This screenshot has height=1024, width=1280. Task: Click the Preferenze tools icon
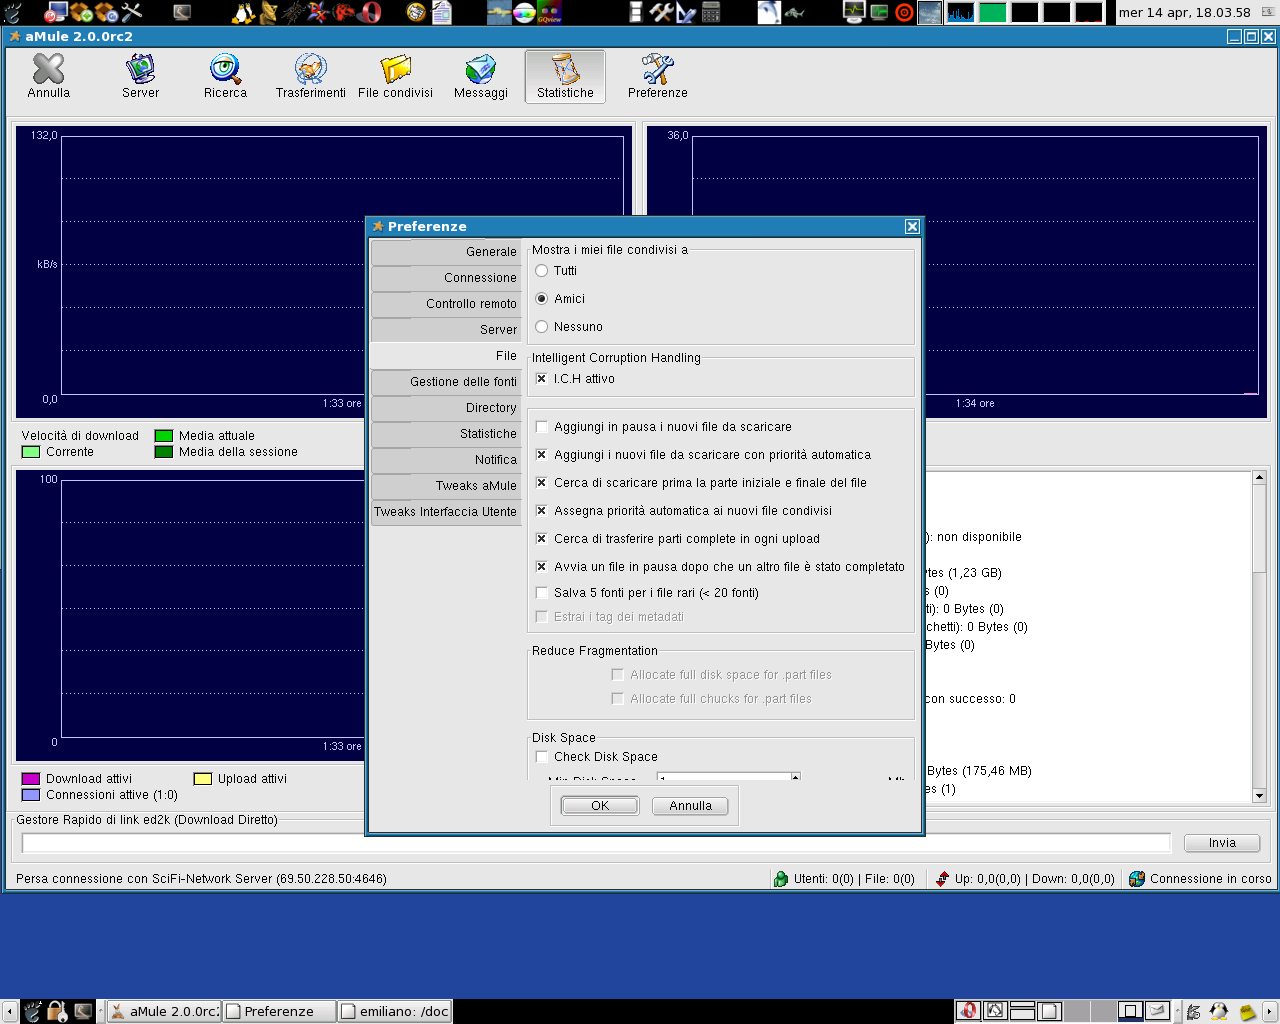[x=657, y=70]
